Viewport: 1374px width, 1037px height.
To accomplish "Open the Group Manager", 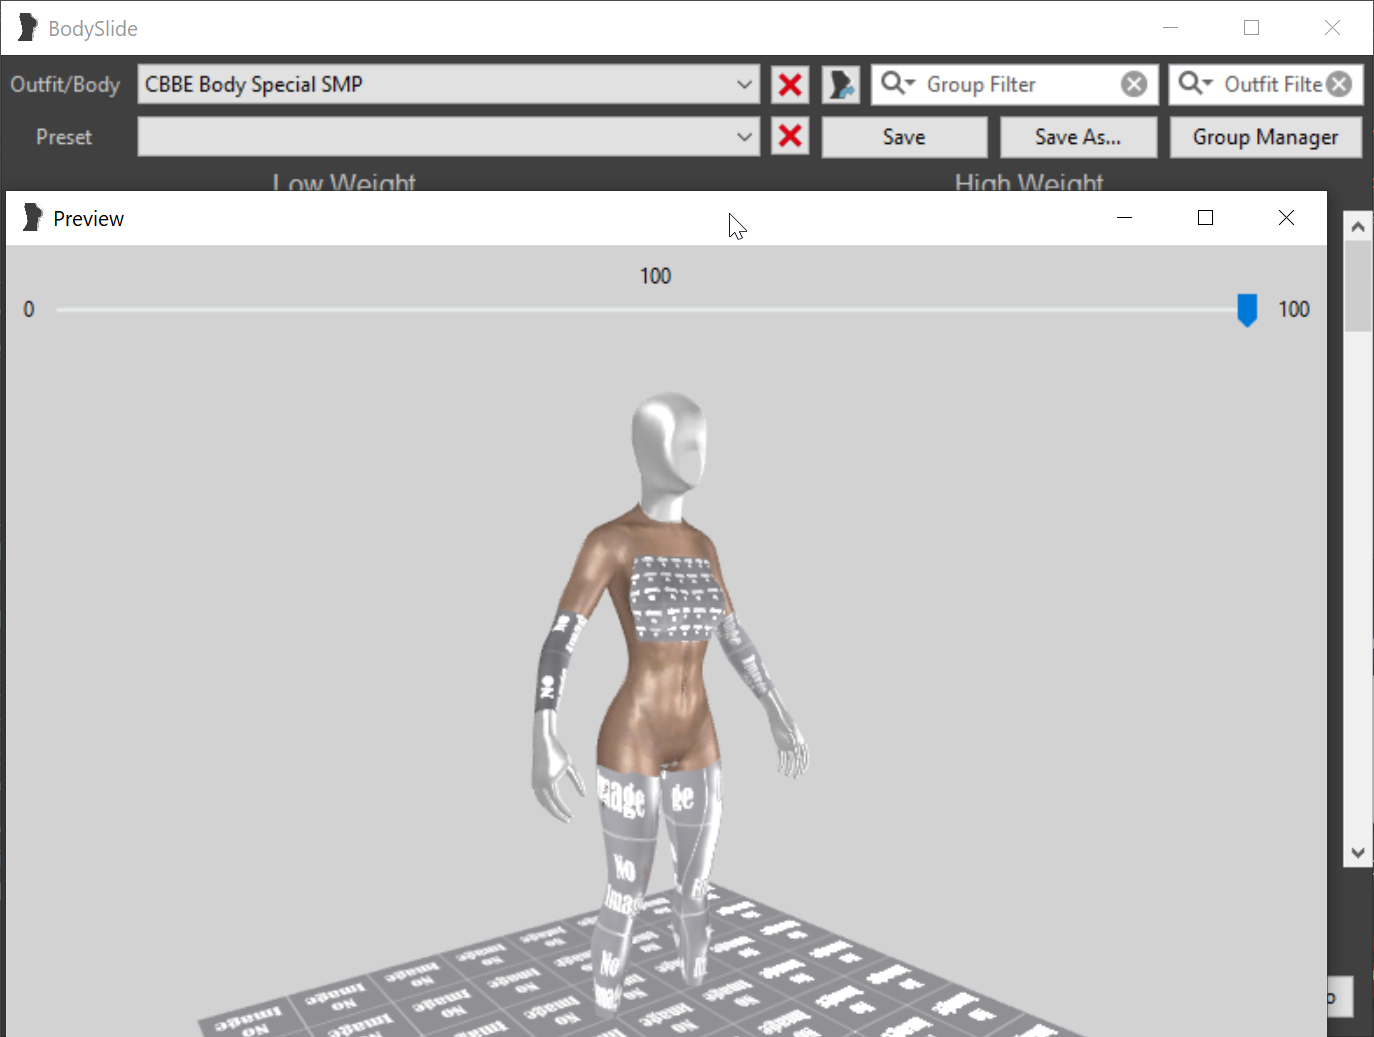I will pyautogui.click(x=1265, y=137).
